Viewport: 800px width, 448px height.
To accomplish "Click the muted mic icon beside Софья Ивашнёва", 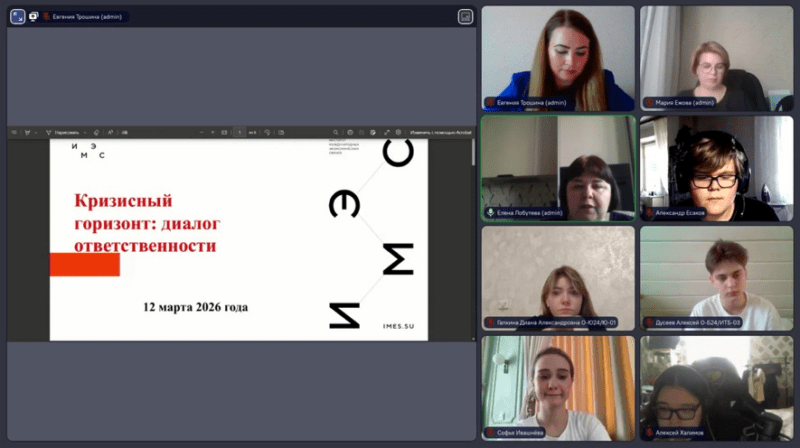I will [x=490, y=433].
